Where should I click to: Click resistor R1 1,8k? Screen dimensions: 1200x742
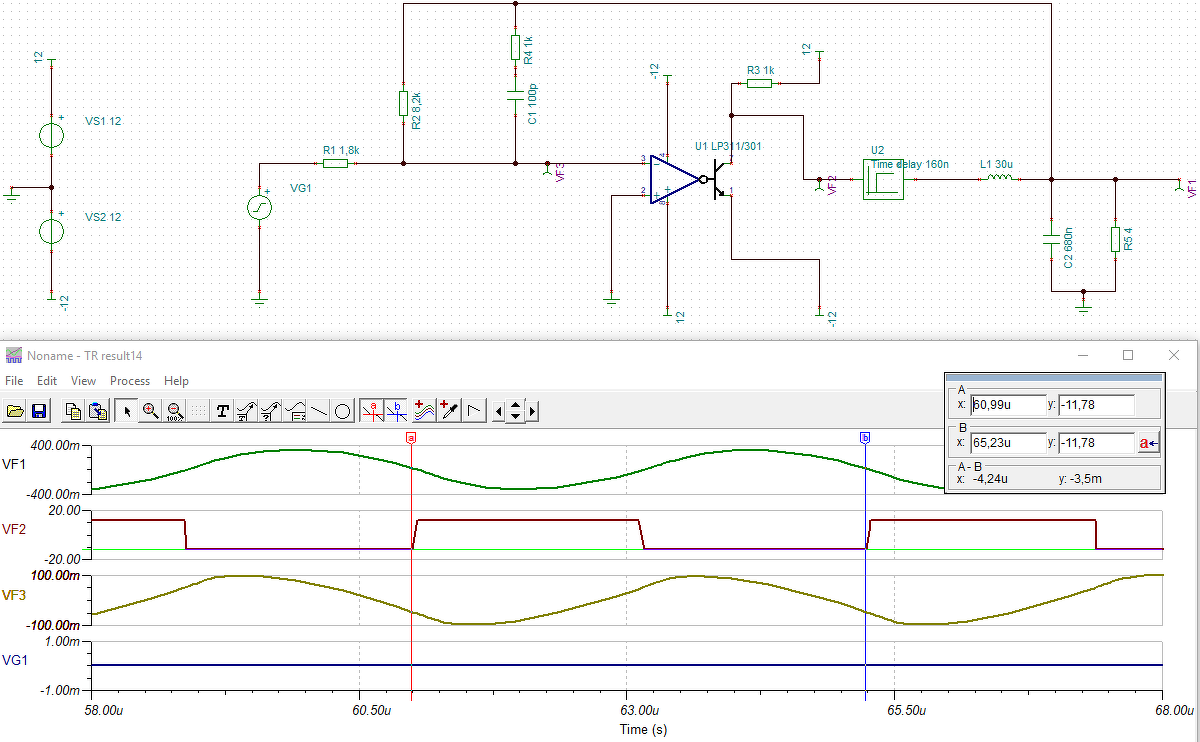tap(335, 163)
